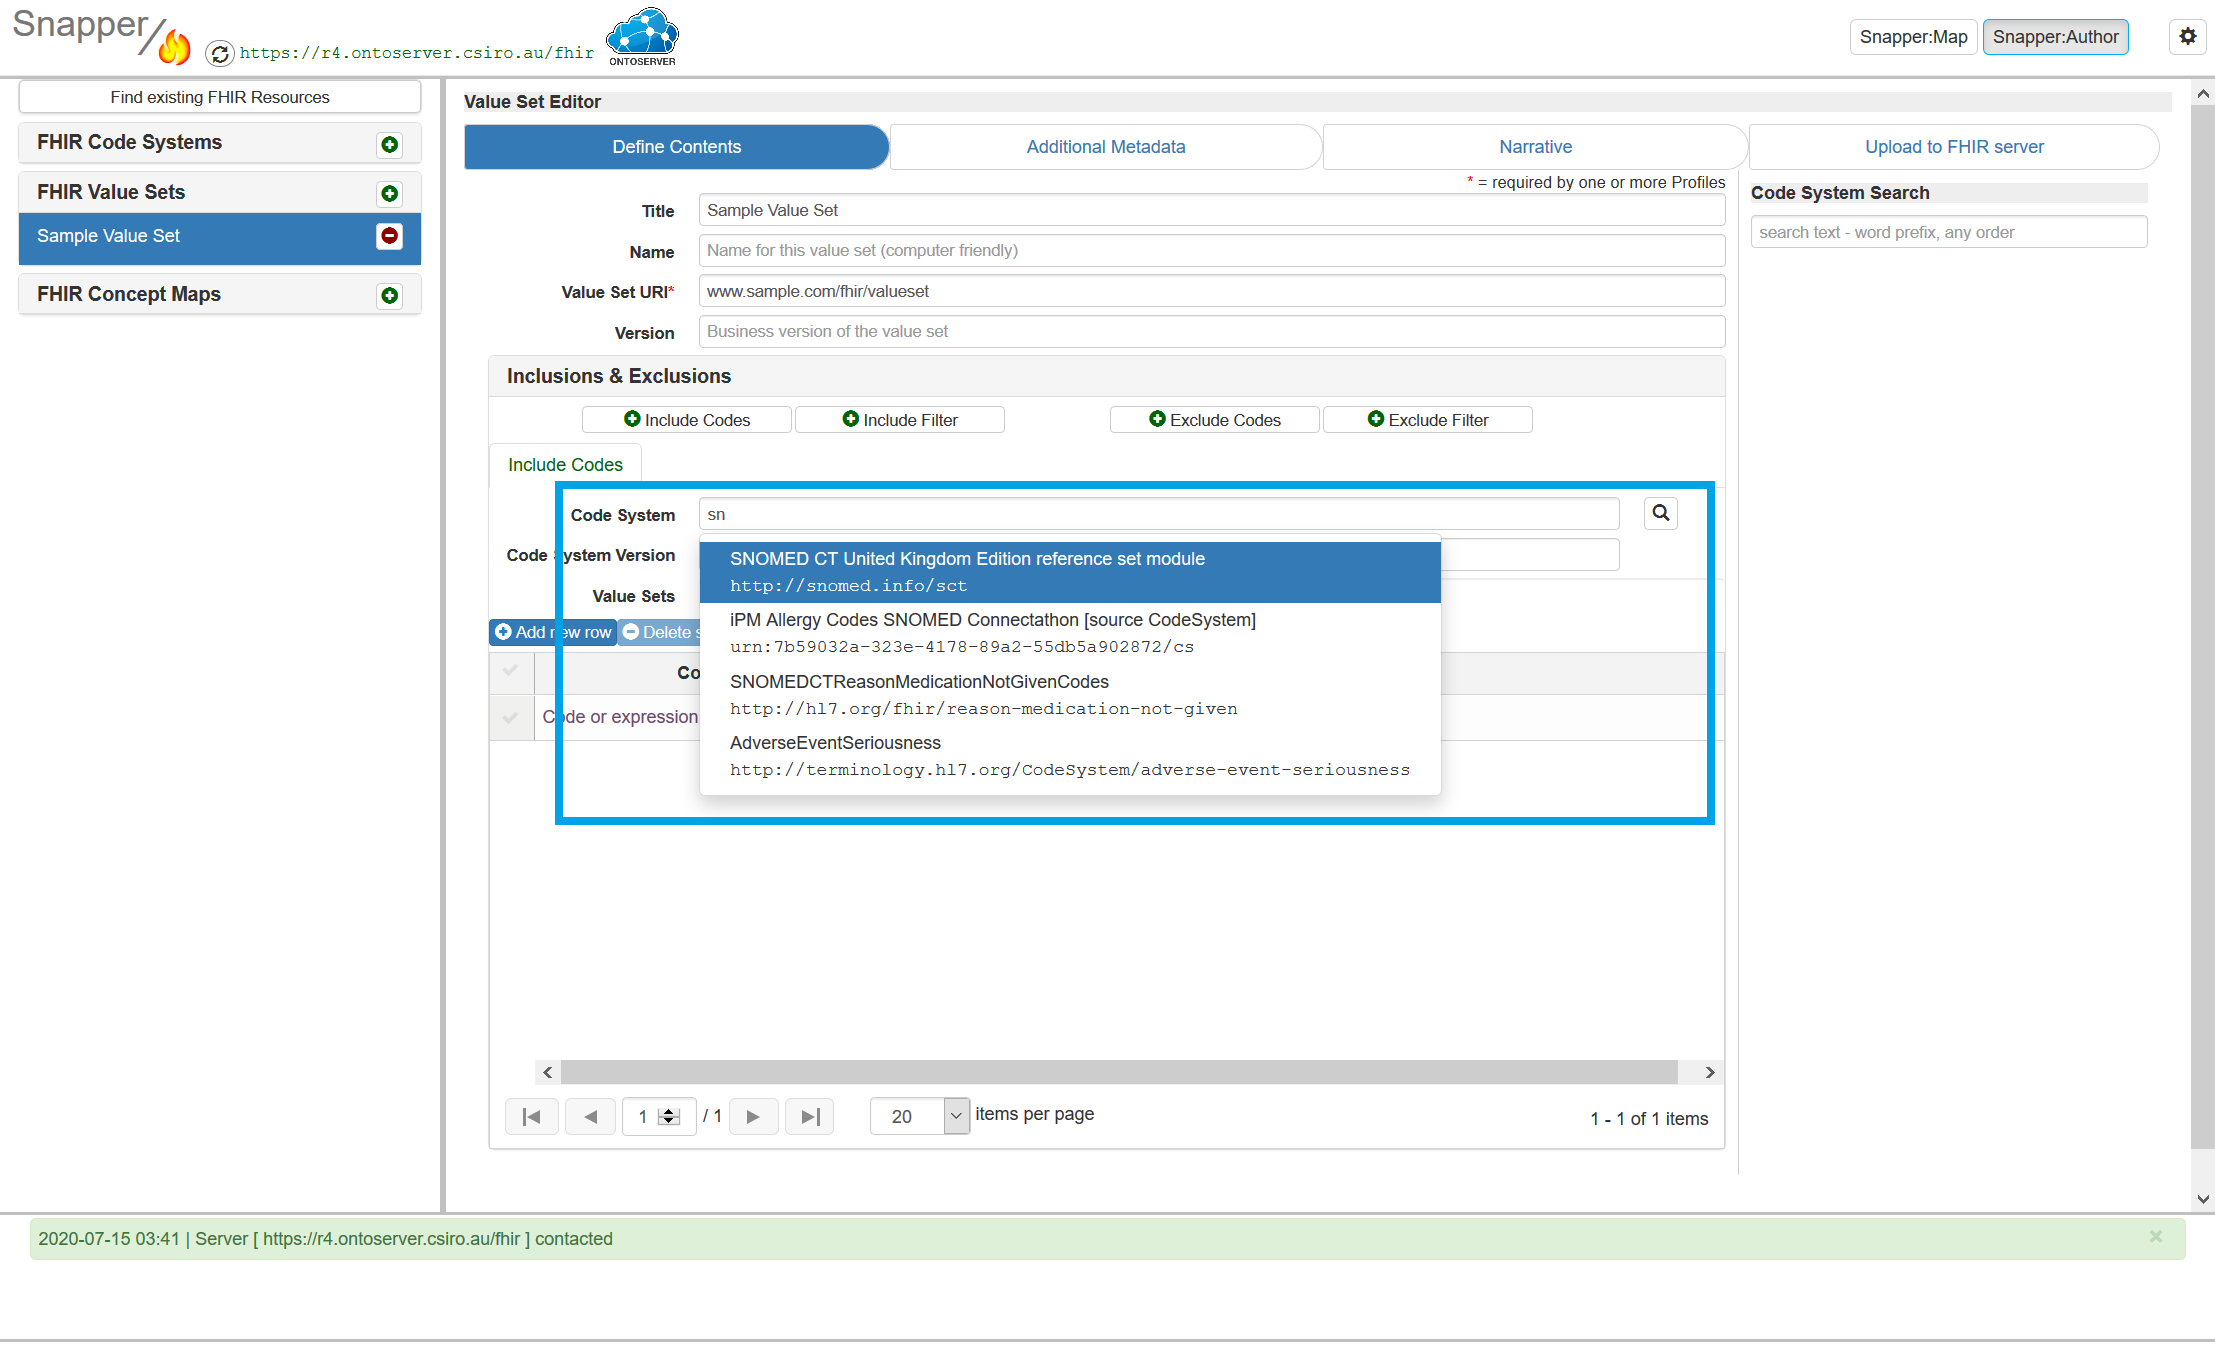Click the '1 - 1 of 1 items' label
This screenshot has width=2215, height=1369.
[x=1649, y=1119]
